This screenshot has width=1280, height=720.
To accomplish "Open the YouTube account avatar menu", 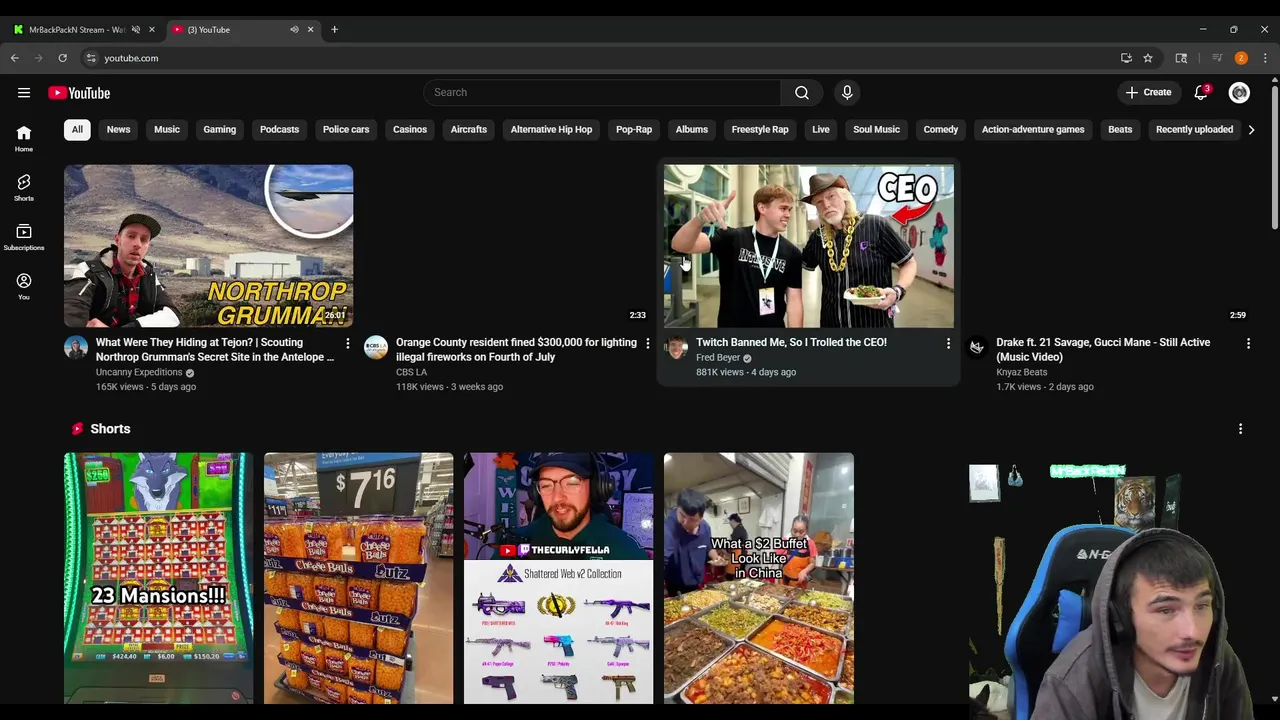I will pyautogui.click(x=1239, y=93).
